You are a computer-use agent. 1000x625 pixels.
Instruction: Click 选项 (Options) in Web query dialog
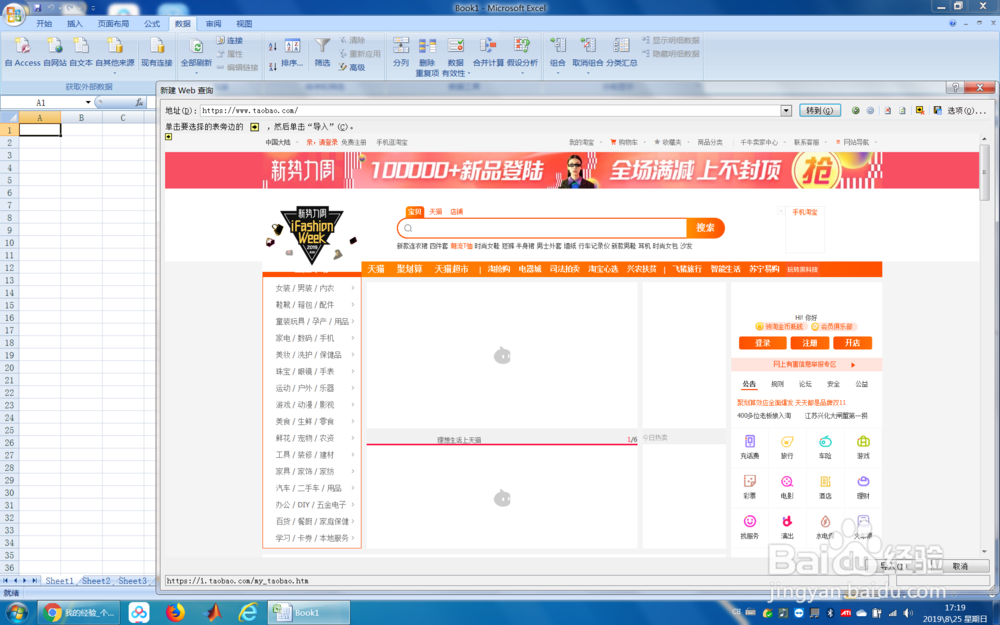(966, 110)
